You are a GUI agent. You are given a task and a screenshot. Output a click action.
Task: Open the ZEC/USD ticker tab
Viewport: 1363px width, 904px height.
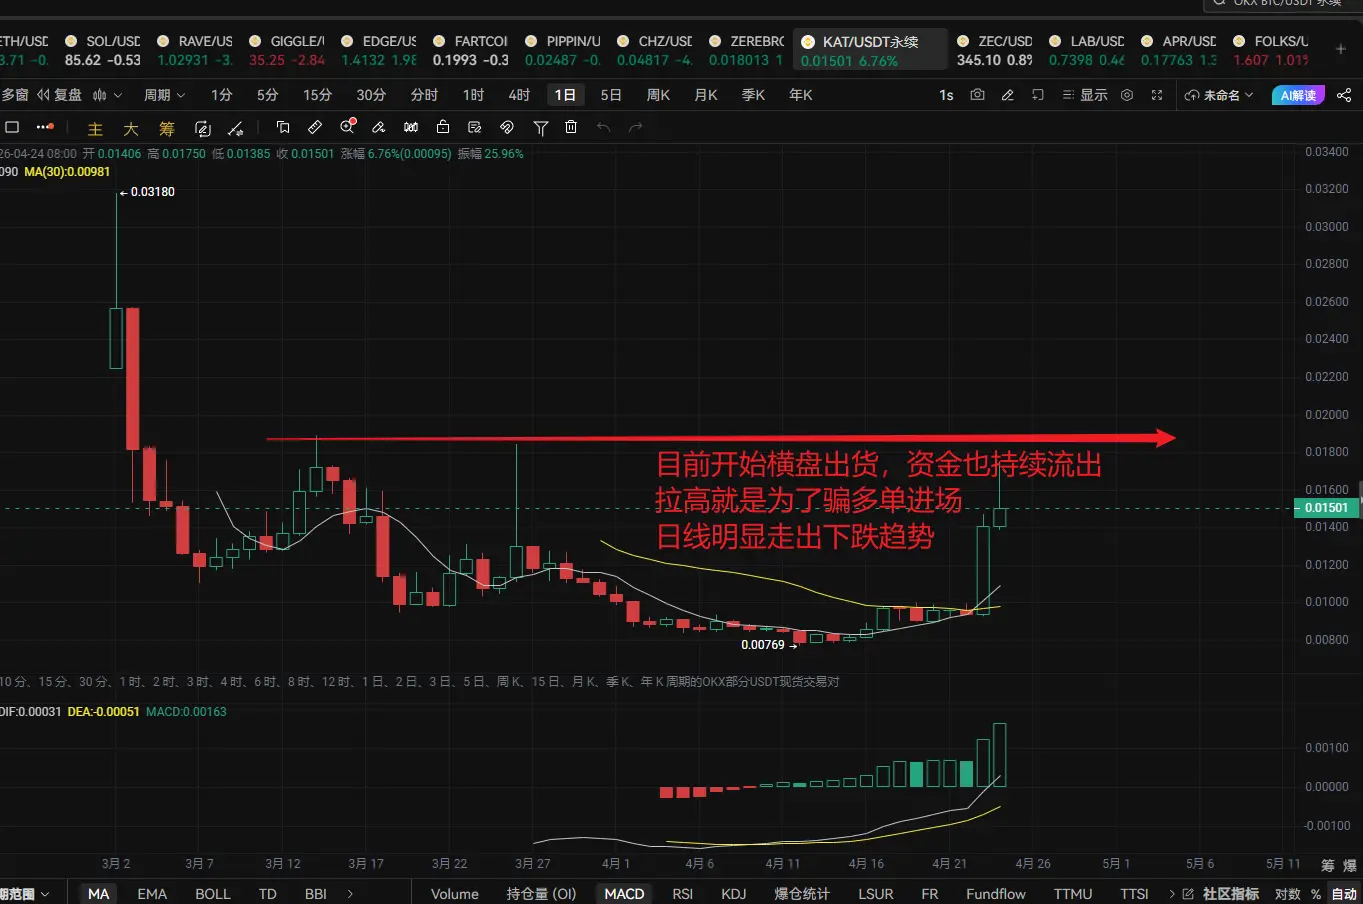pyautogui.click(x=994, y=50)
